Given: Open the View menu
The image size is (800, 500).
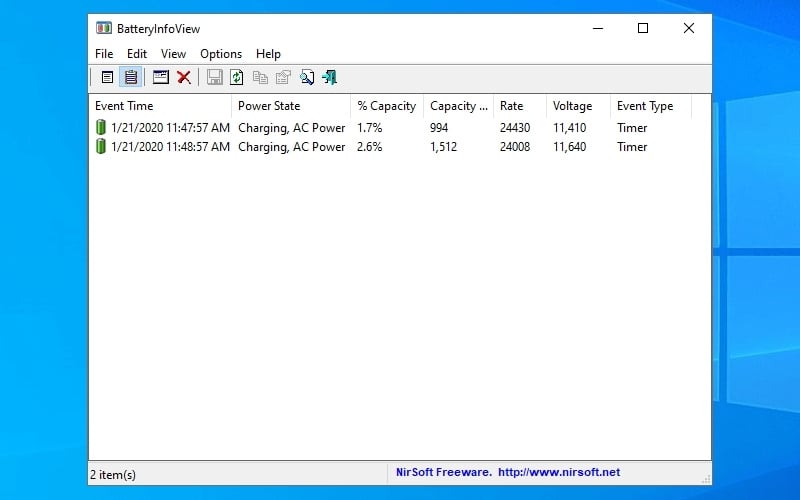Looking at the screenshot, I should pyautogui.click(x=173, y=54).
